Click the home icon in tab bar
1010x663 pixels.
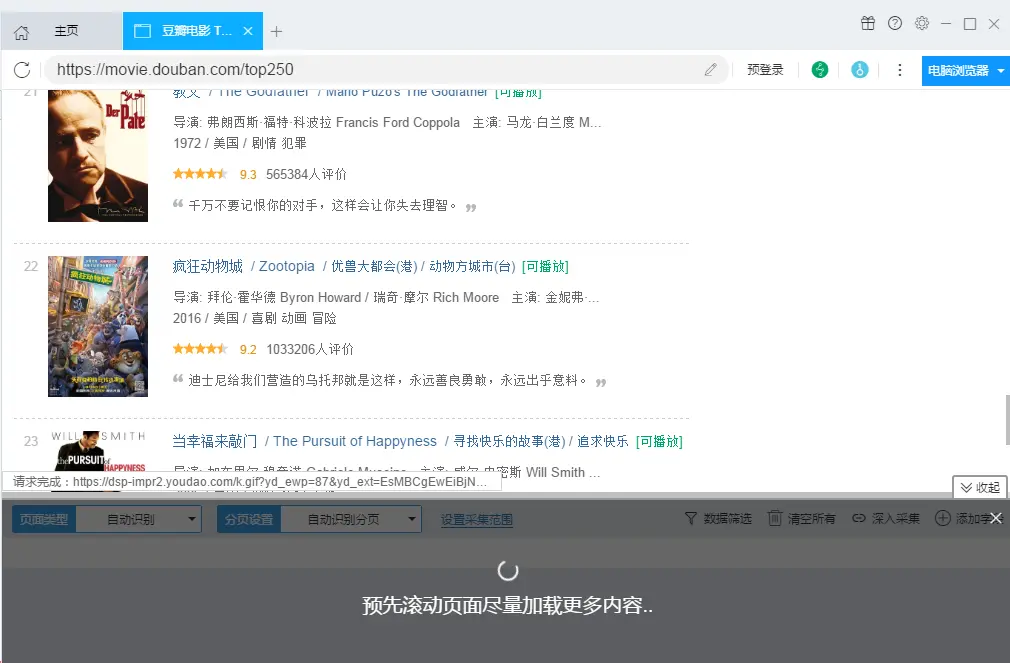(x=21, y=32)
